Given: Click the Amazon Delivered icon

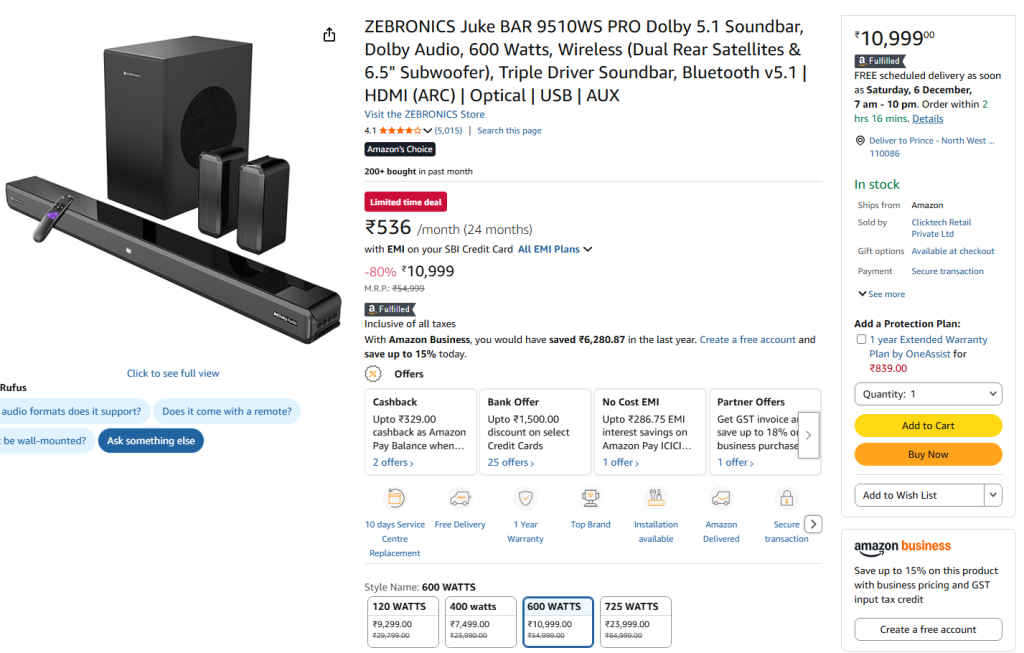Looking at the screenshot, I should coord(721,497).
